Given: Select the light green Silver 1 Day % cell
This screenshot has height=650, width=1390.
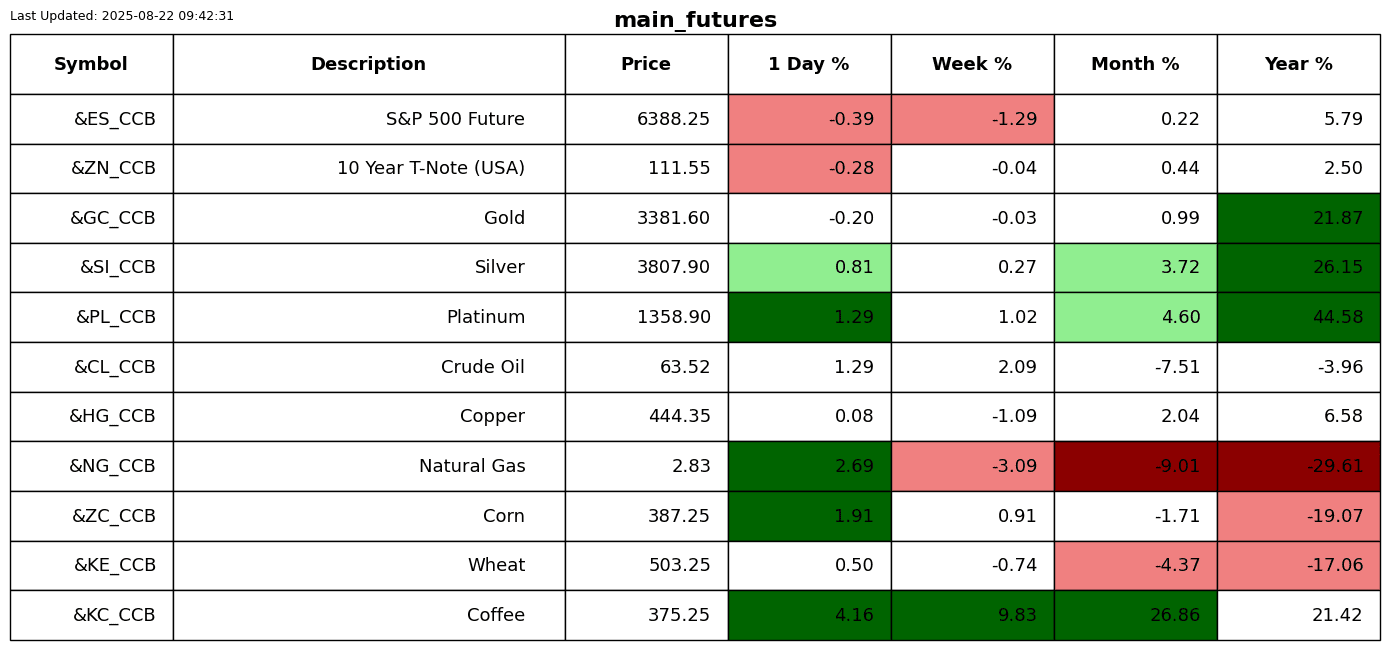Looking at the screenshot, I should 809,268.
